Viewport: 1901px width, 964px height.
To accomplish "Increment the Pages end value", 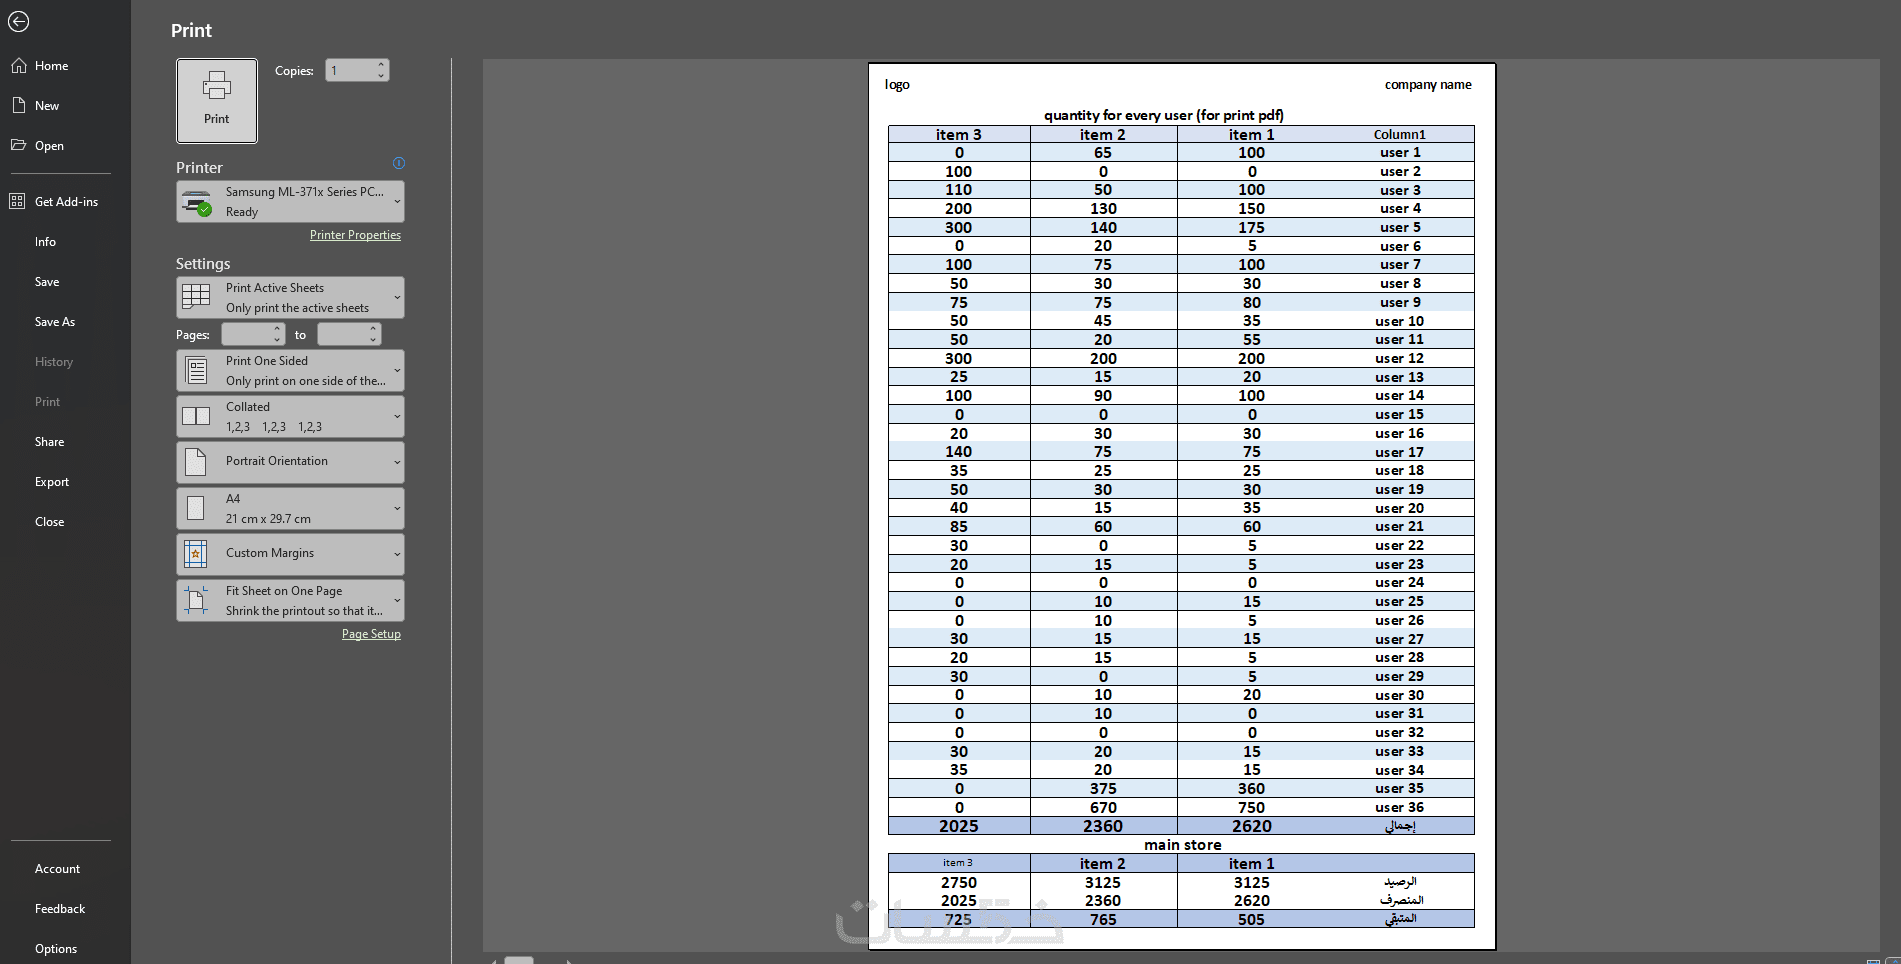I will click(x=373, y=329).
